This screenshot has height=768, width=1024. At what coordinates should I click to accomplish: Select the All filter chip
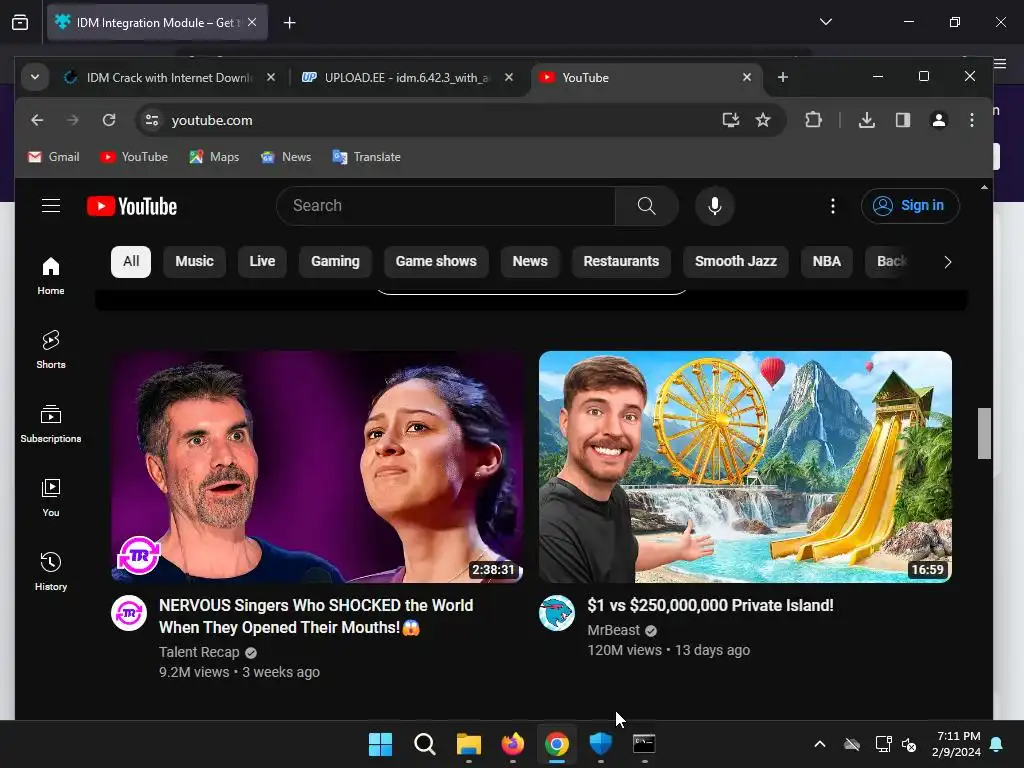(131, 261)
